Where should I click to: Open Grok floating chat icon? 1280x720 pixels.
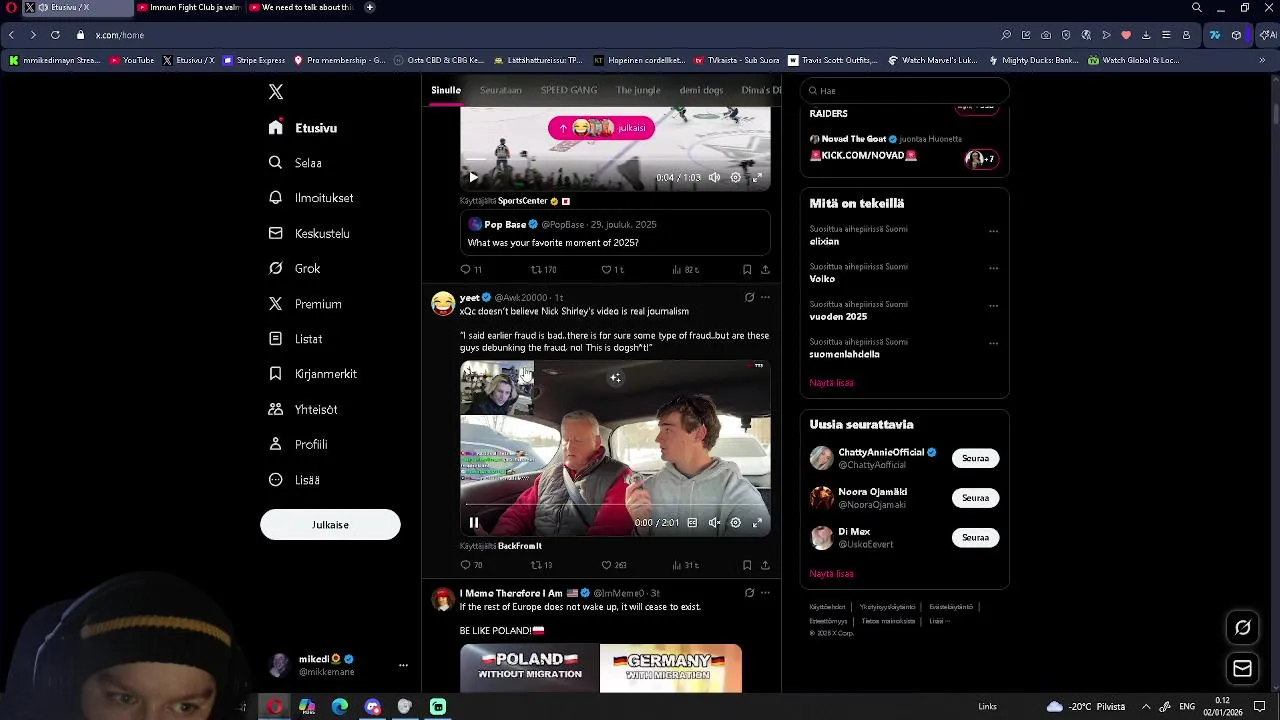[1243, 628]
